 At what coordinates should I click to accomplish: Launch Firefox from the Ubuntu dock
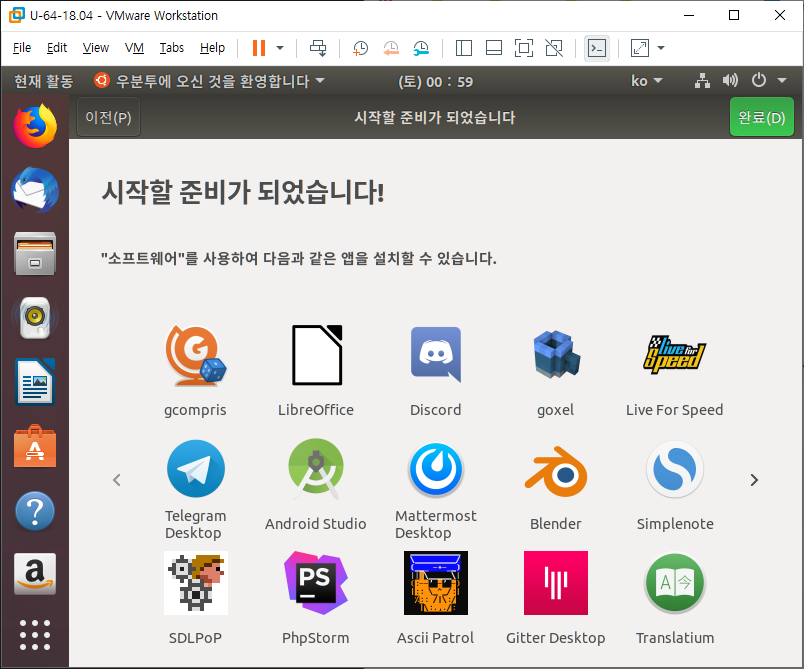[x=35, y=126]
